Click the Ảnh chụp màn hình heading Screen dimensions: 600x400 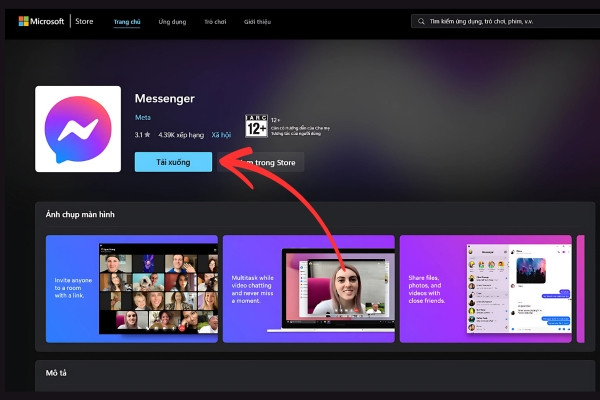[80, 214]
